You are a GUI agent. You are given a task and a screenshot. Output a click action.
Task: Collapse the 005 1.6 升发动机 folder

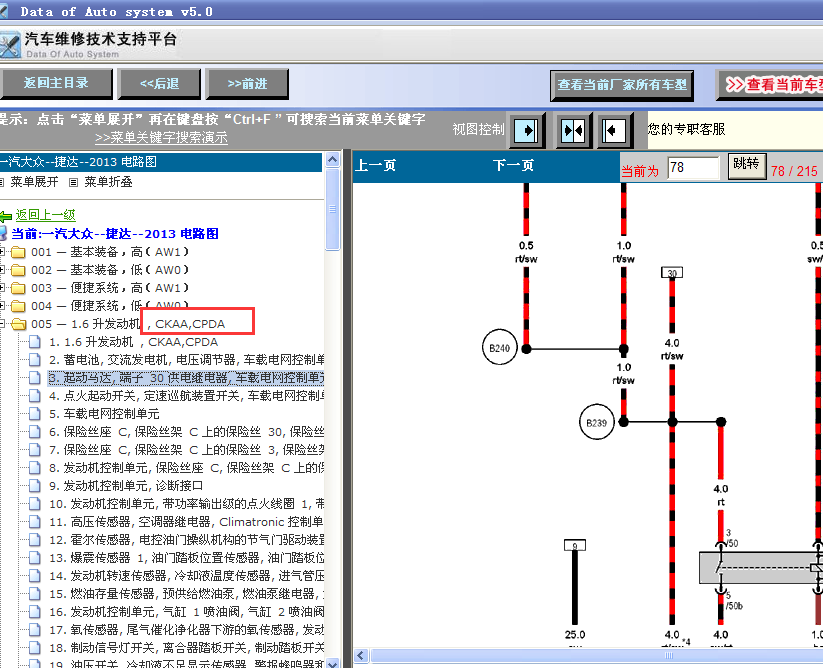pos(2,324)
